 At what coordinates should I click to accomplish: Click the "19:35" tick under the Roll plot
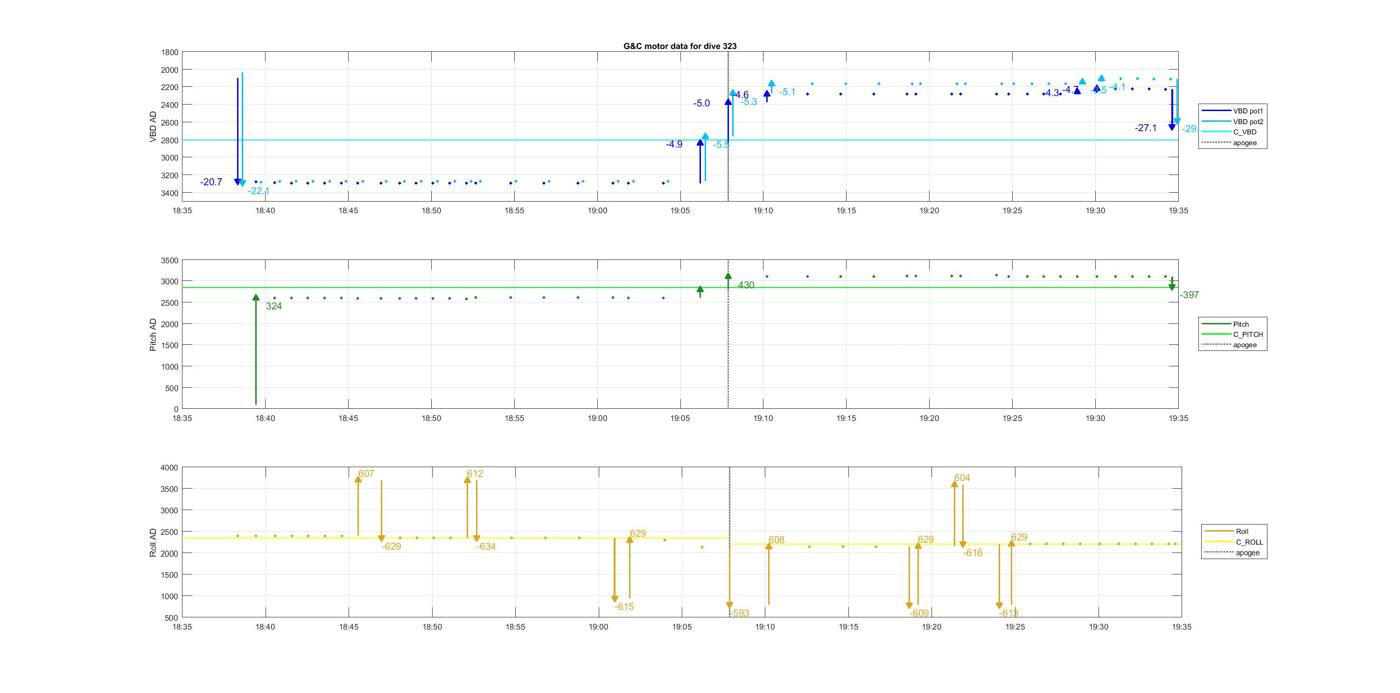tap(1181, 627)
